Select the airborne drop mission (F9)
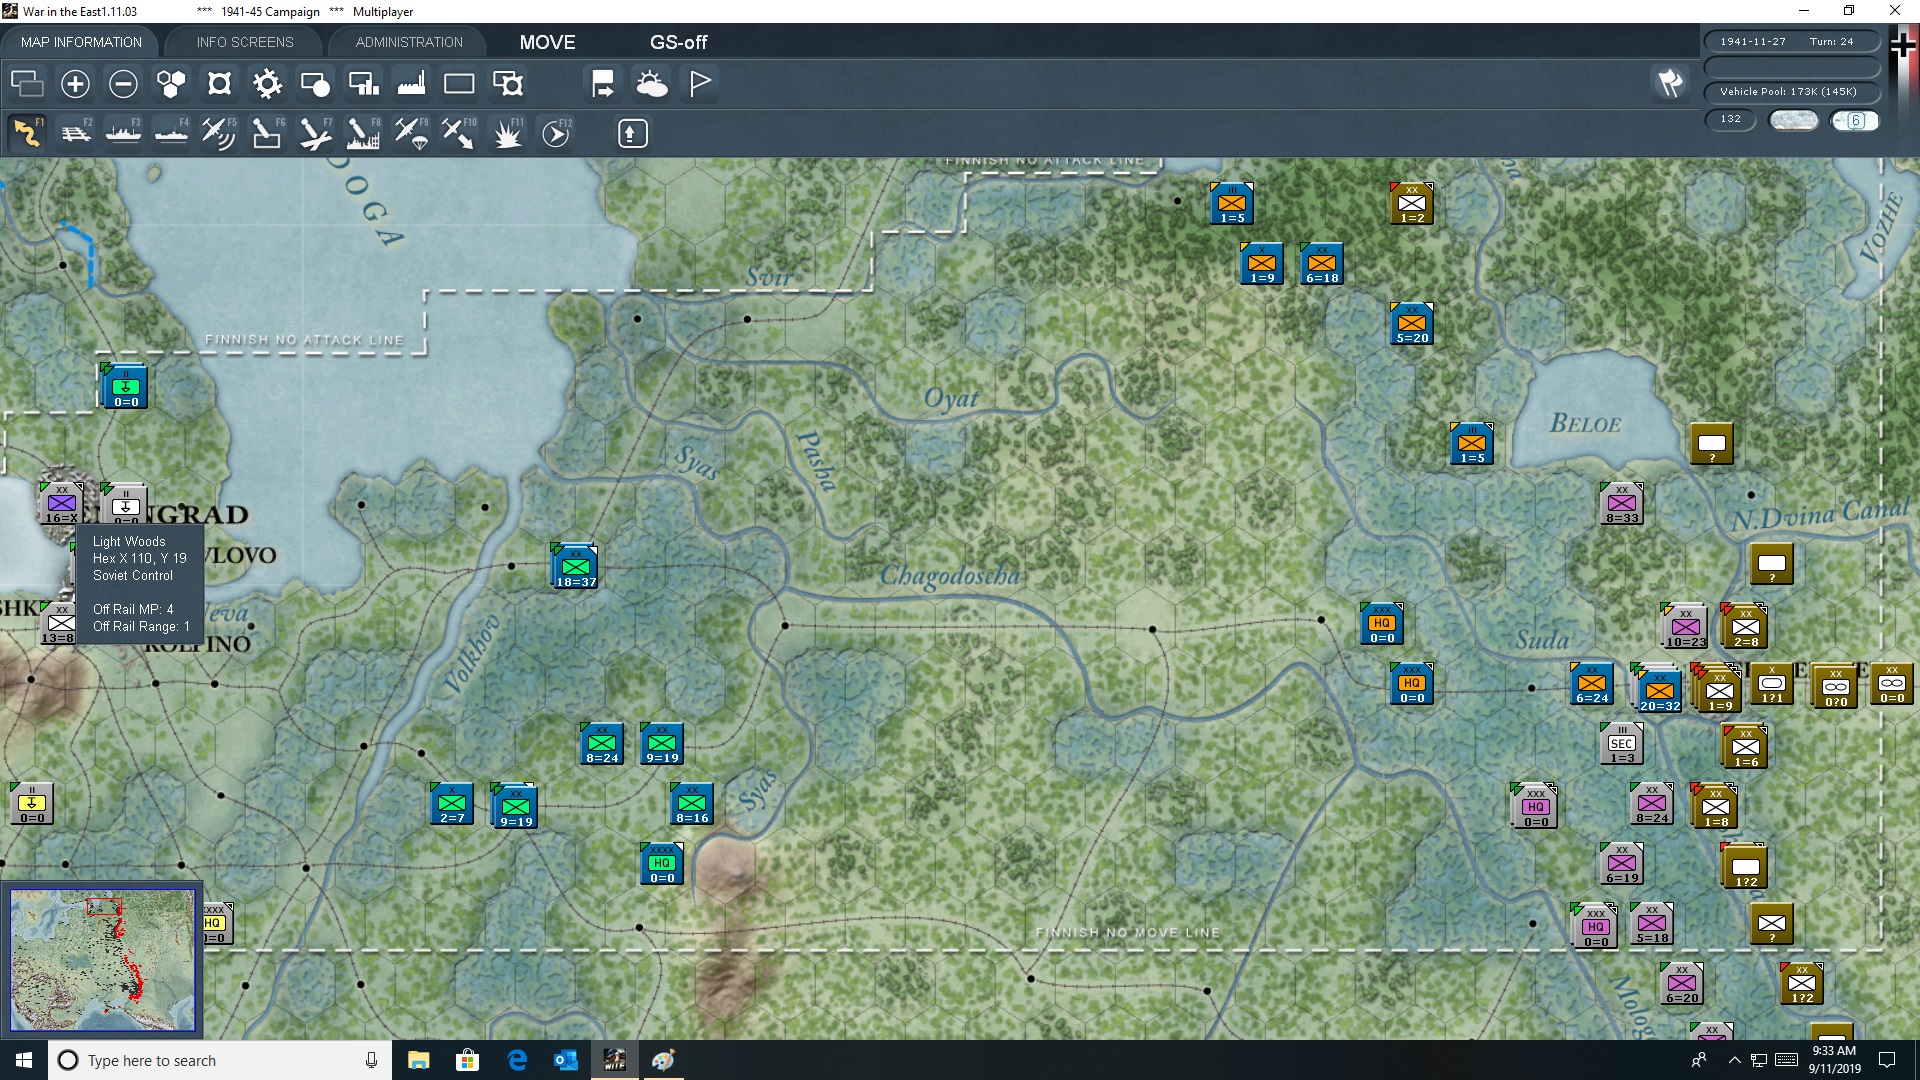The width and height of the screenshot is (1920, 1080). [x=410, y=133]
